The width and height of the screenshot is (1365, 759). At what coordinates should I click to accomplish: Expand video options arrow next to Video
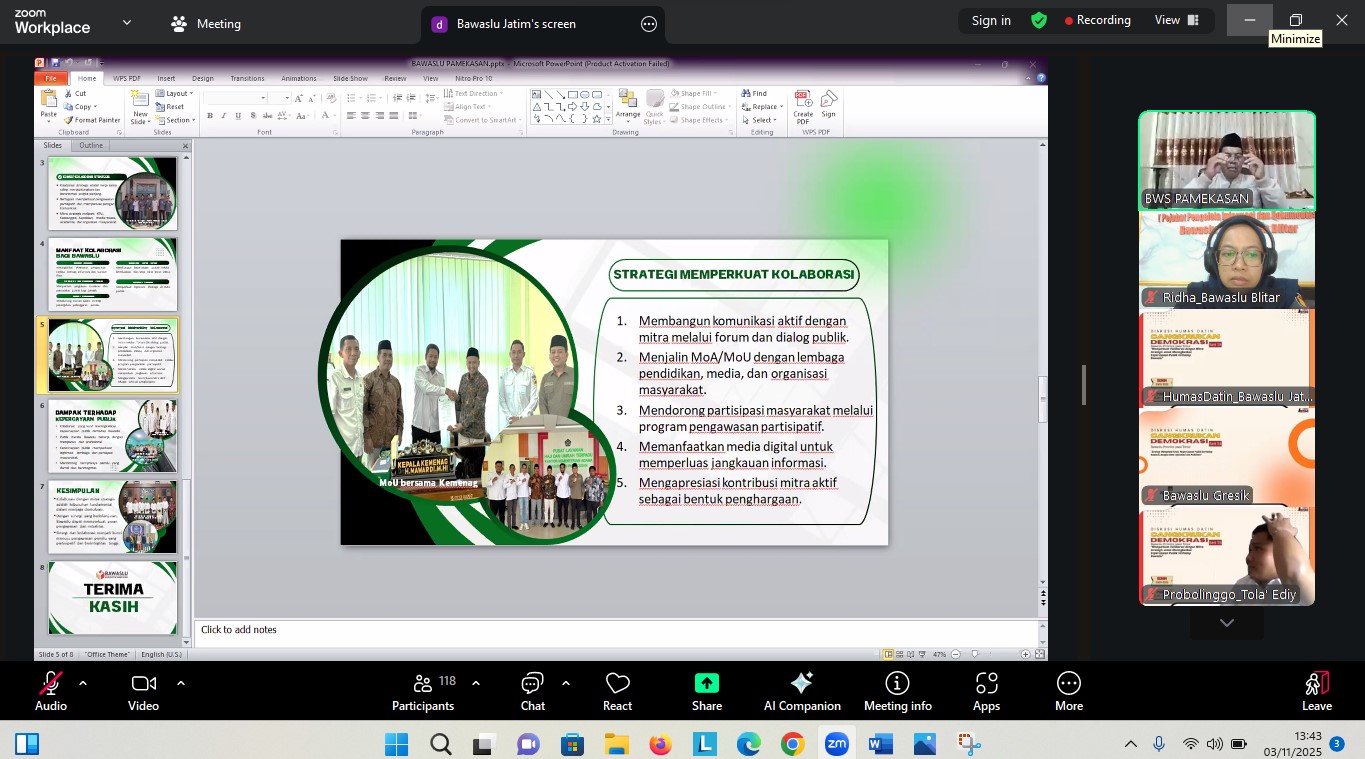(x=181, y=683)
